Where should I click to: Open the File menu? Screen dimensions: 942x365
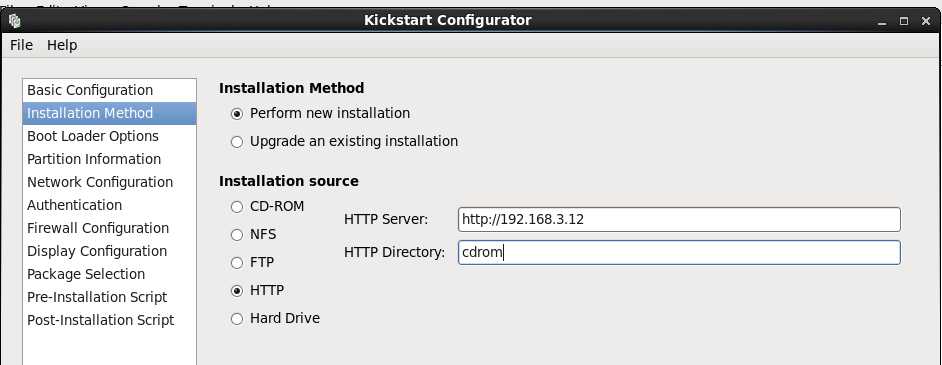21,45
